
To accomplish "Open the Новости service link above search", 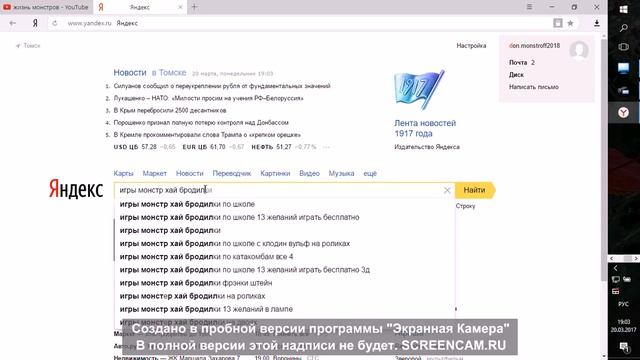I will pos(189,173).
